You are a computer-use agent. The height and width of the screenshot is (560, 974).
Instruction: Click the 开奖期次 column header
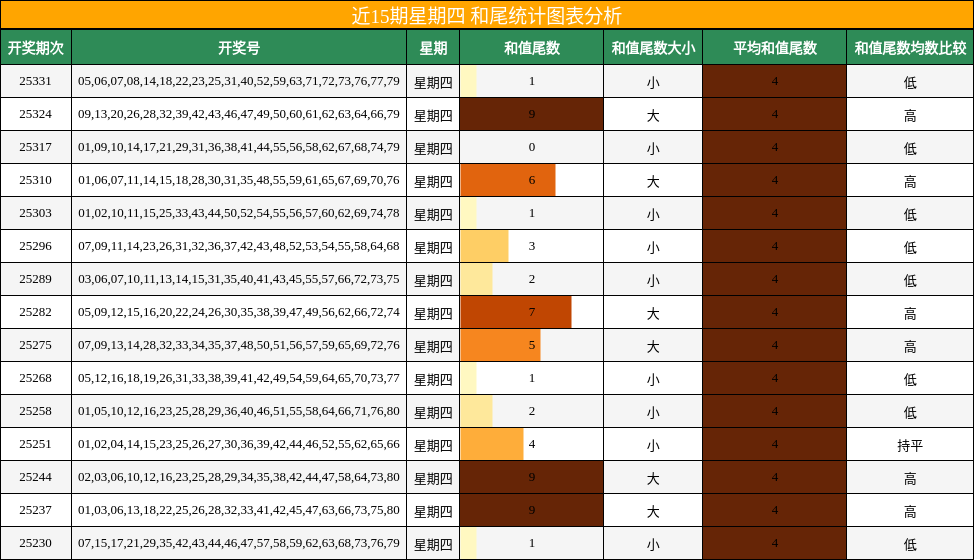tap(35, 47)
